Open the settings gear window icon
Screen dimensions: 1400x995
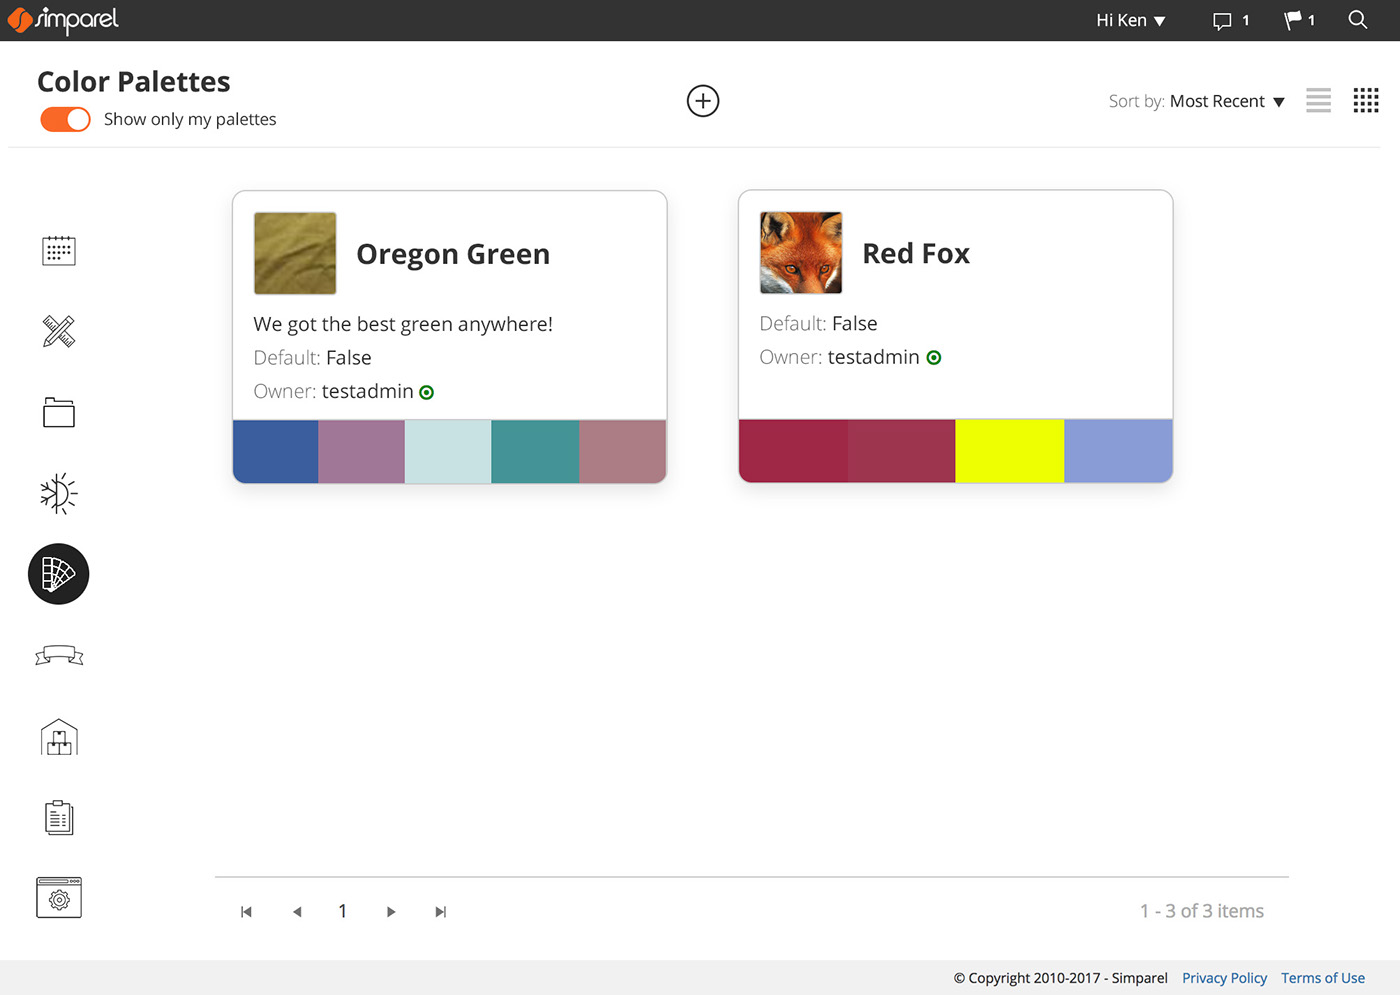coord(59,898)
